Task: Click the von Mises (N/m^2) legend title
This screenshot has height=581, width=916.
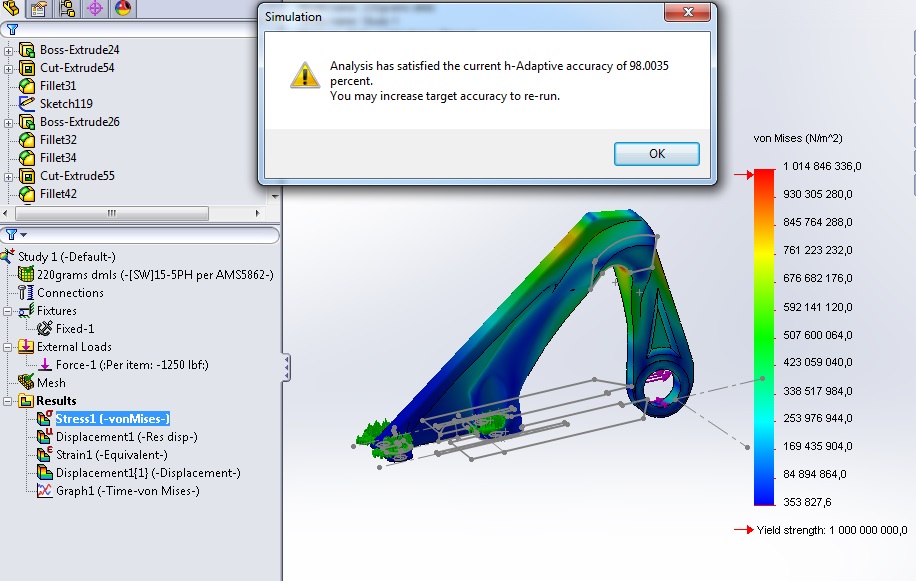Action: [798, 138]
